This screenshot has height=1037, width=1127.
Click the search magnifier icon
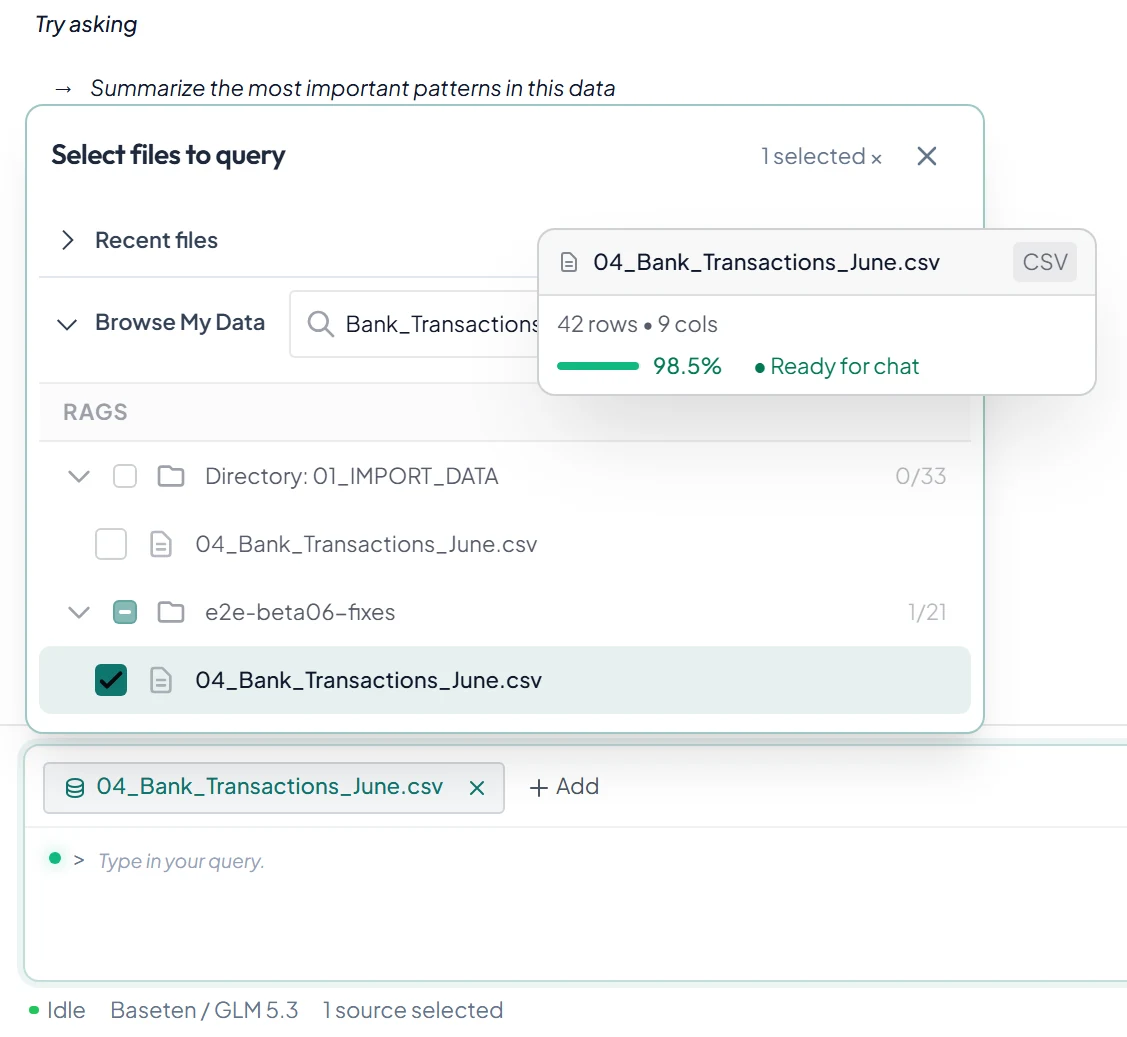click(x=321, y=324)
